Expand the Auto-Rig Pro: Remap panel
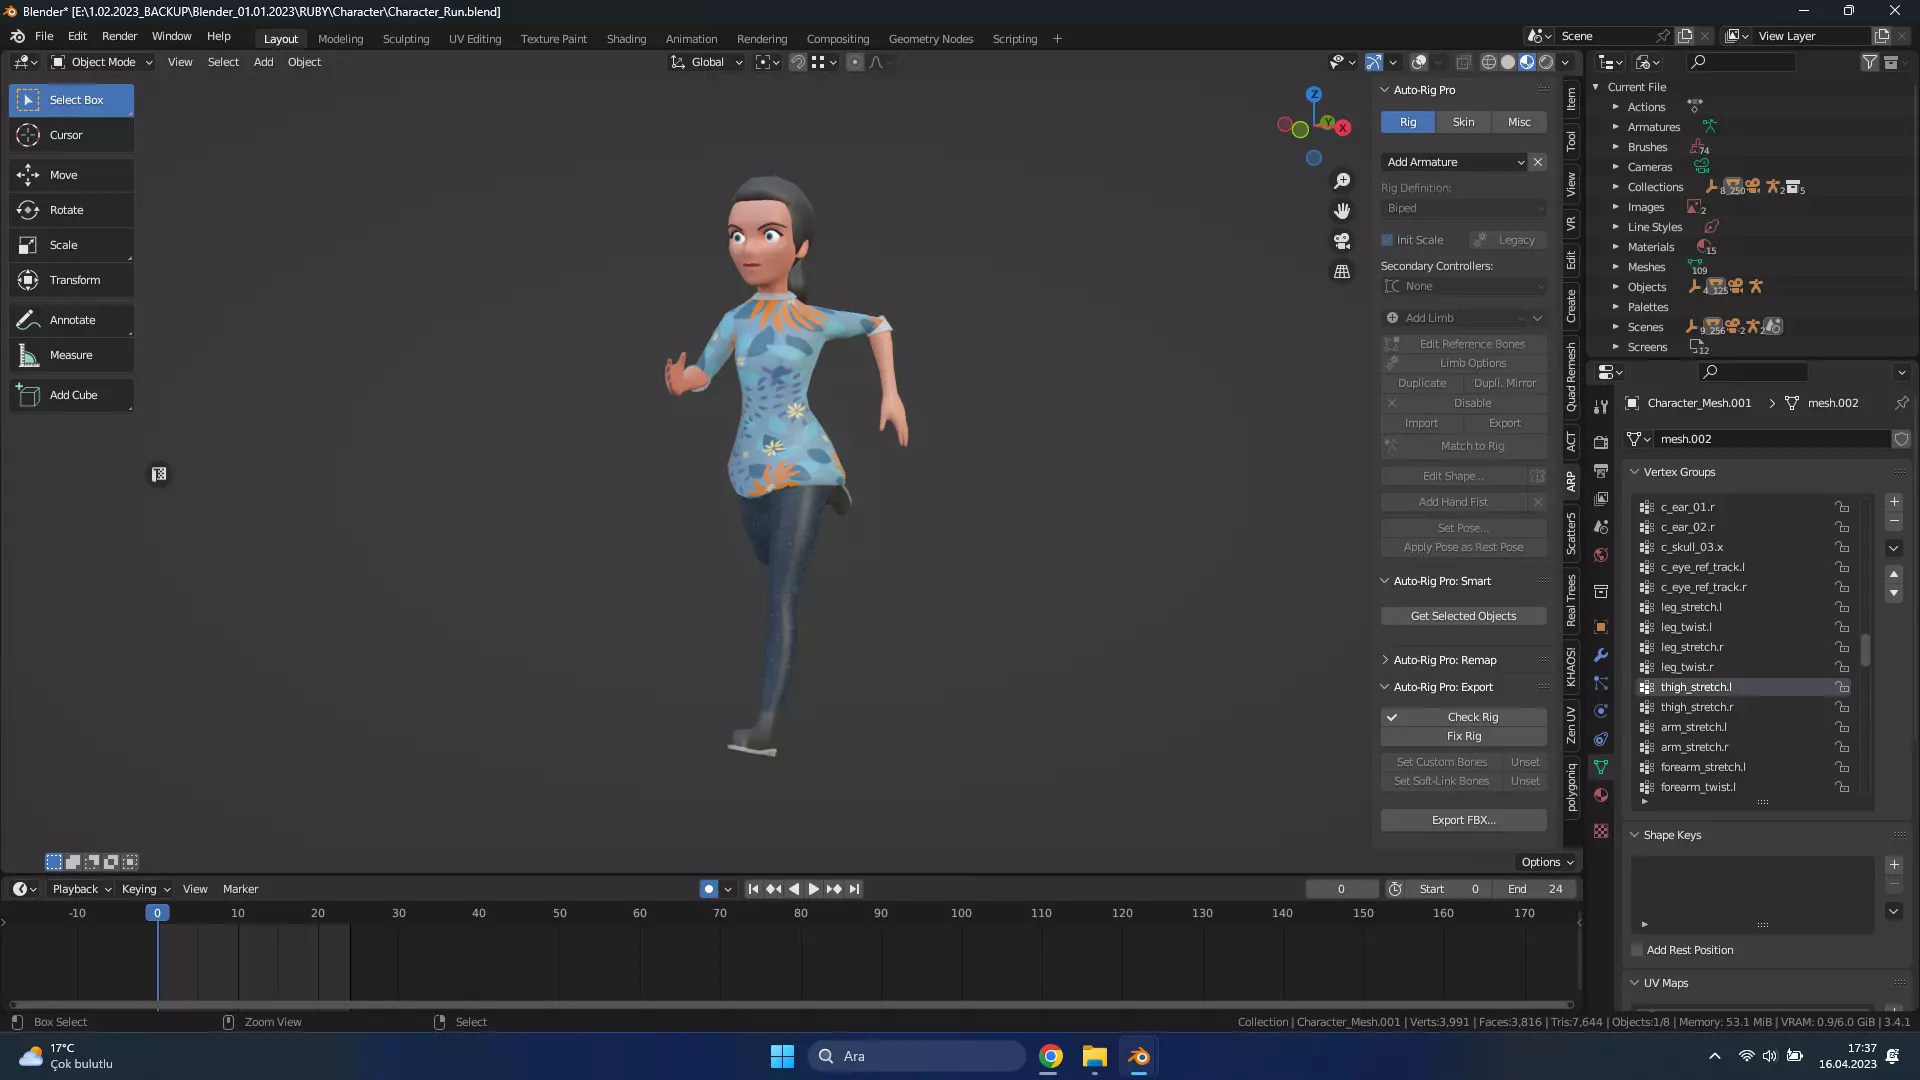Image resolution: width=1920 pixels, height=1080 pixels. coord(1444,660)
